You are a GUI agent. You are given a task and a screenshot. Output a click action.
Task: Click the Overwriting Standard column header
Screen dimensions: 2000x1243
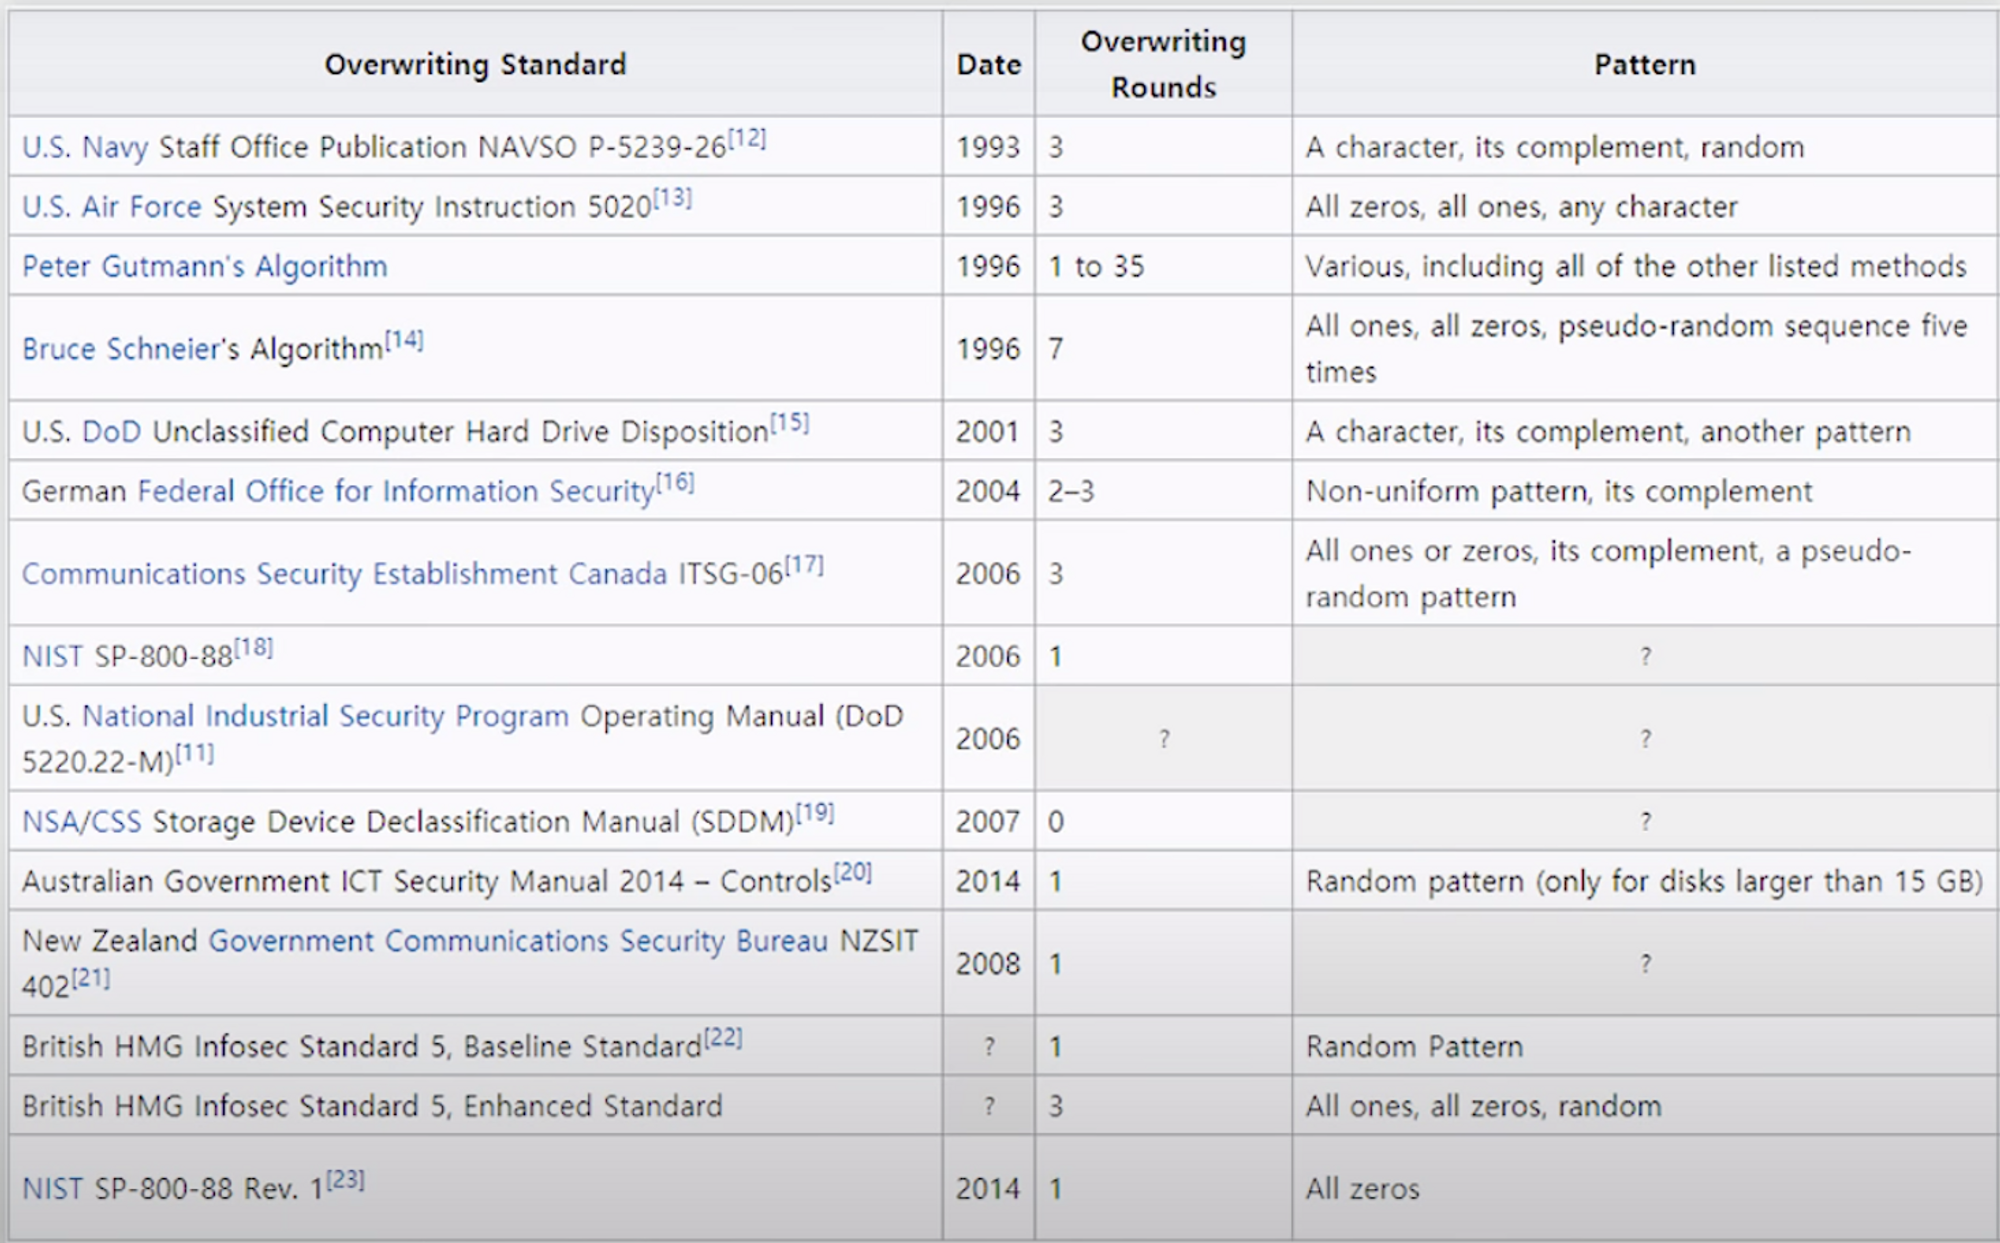click(x=475, y=65)
